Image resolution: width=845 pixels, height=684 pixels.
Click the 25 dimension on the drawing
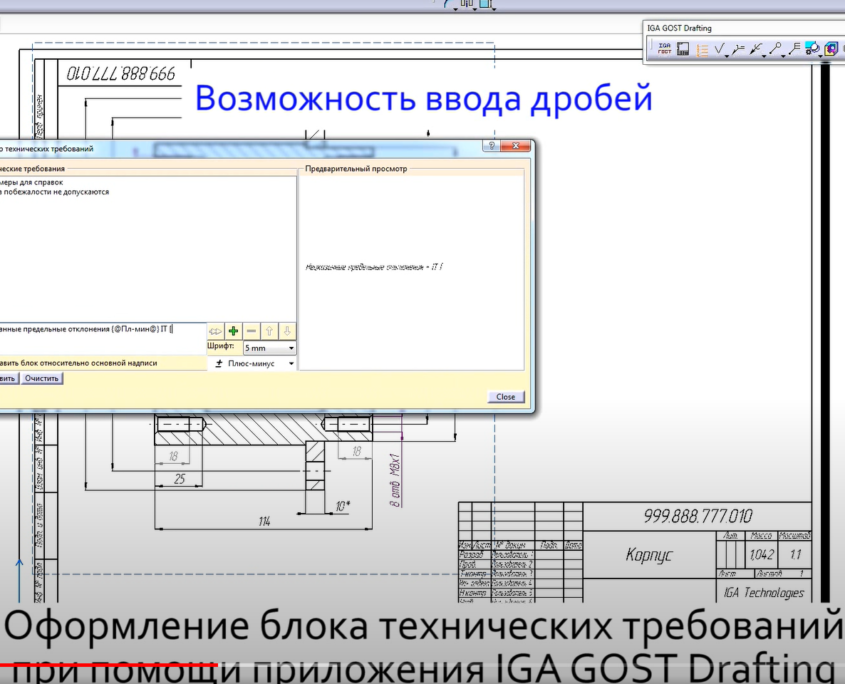(179, 478)
